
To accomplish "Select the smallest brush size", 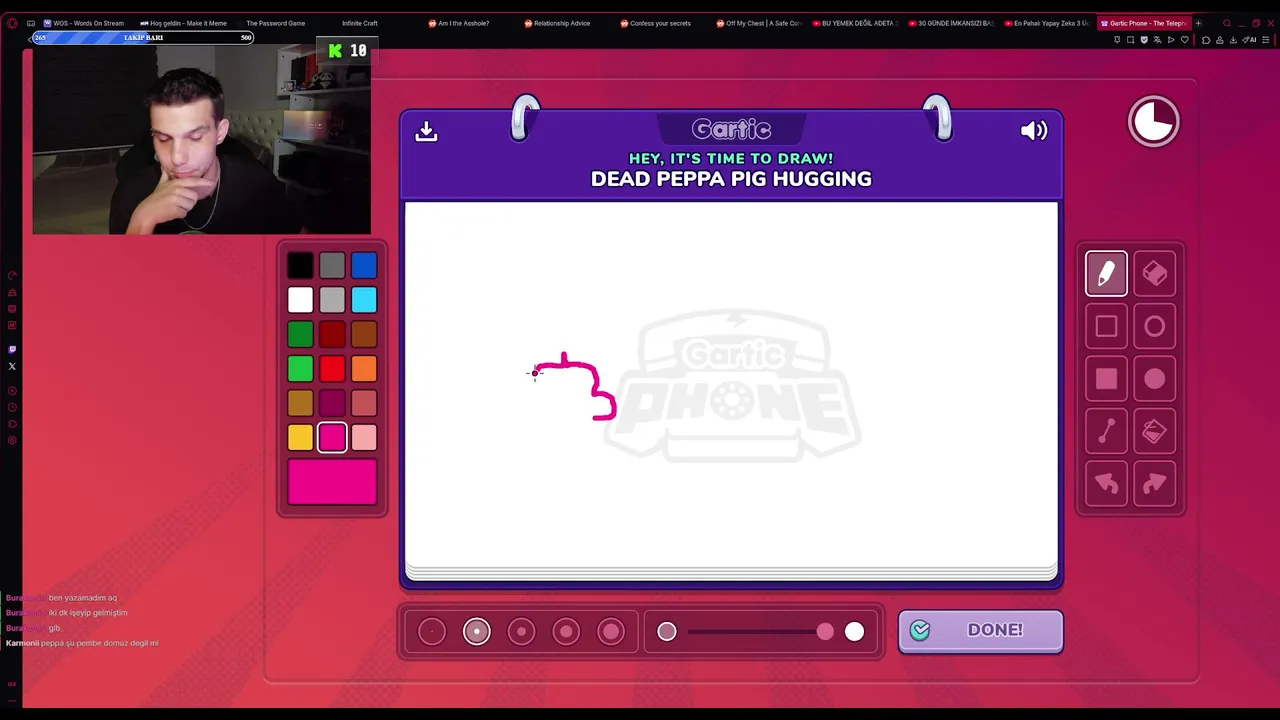I will [432, 631].
